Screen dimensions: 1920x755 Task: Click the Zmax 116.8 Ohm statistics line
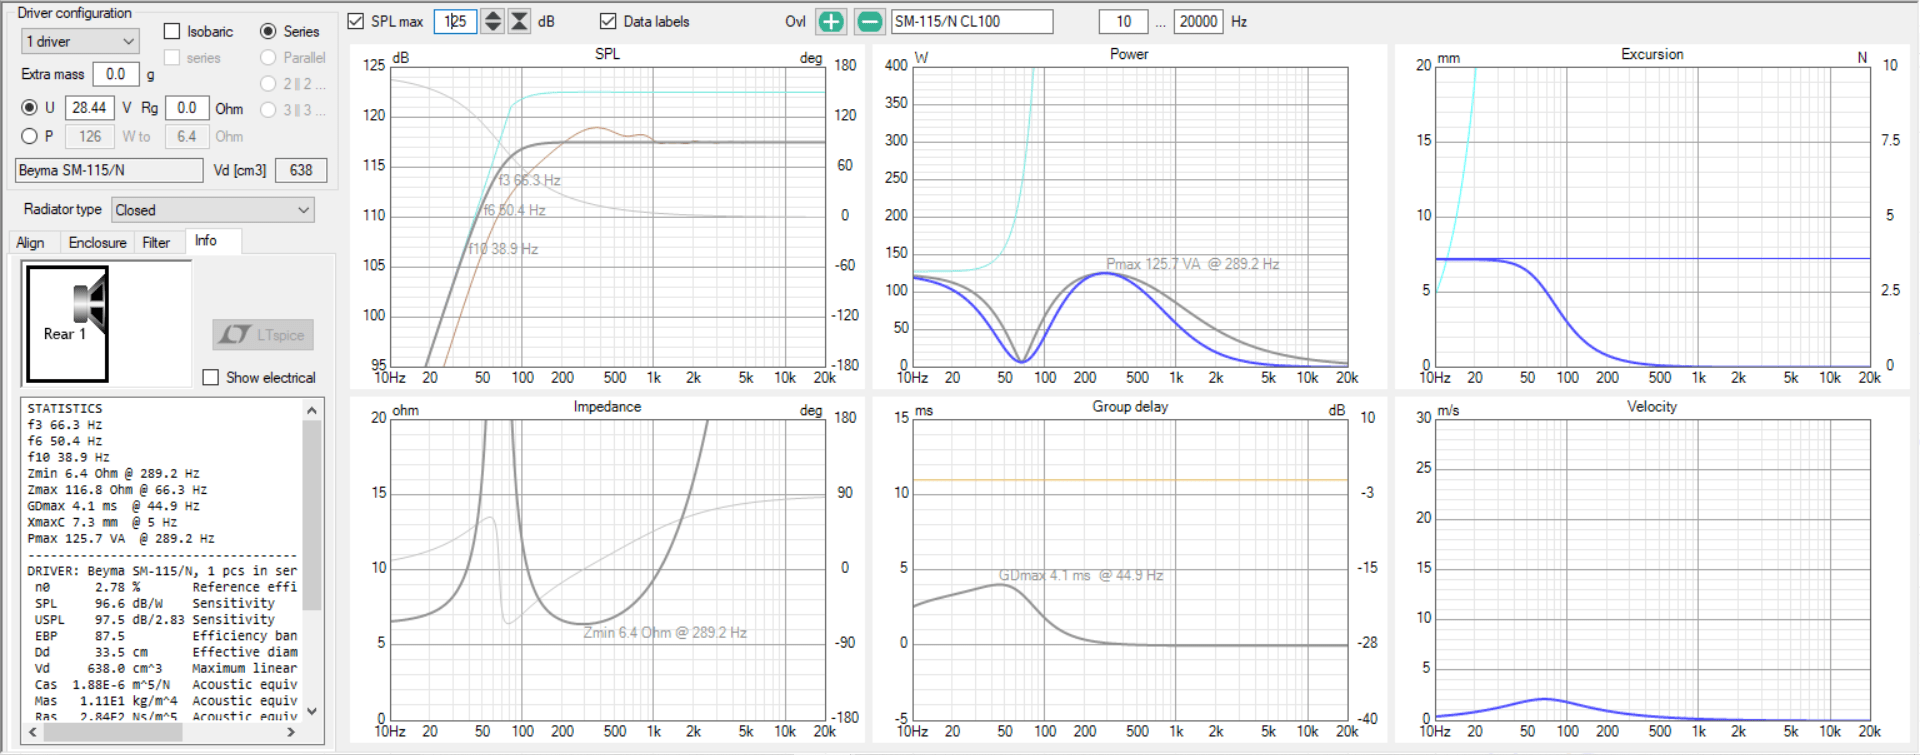117,489
